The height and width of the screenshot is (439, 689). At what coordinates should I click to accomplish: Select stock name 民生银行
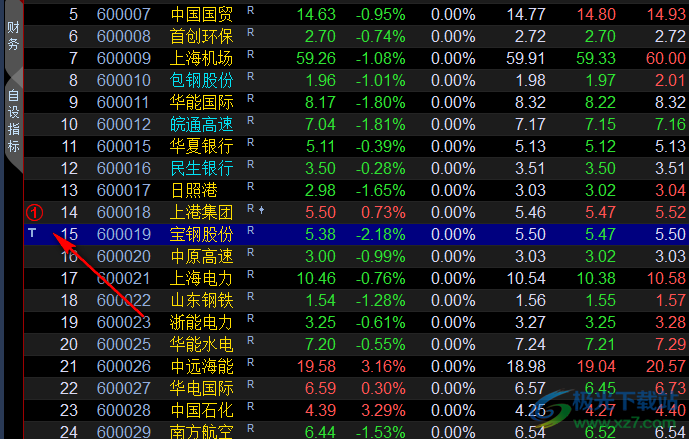pyautogui.click(x=202, y=168)
